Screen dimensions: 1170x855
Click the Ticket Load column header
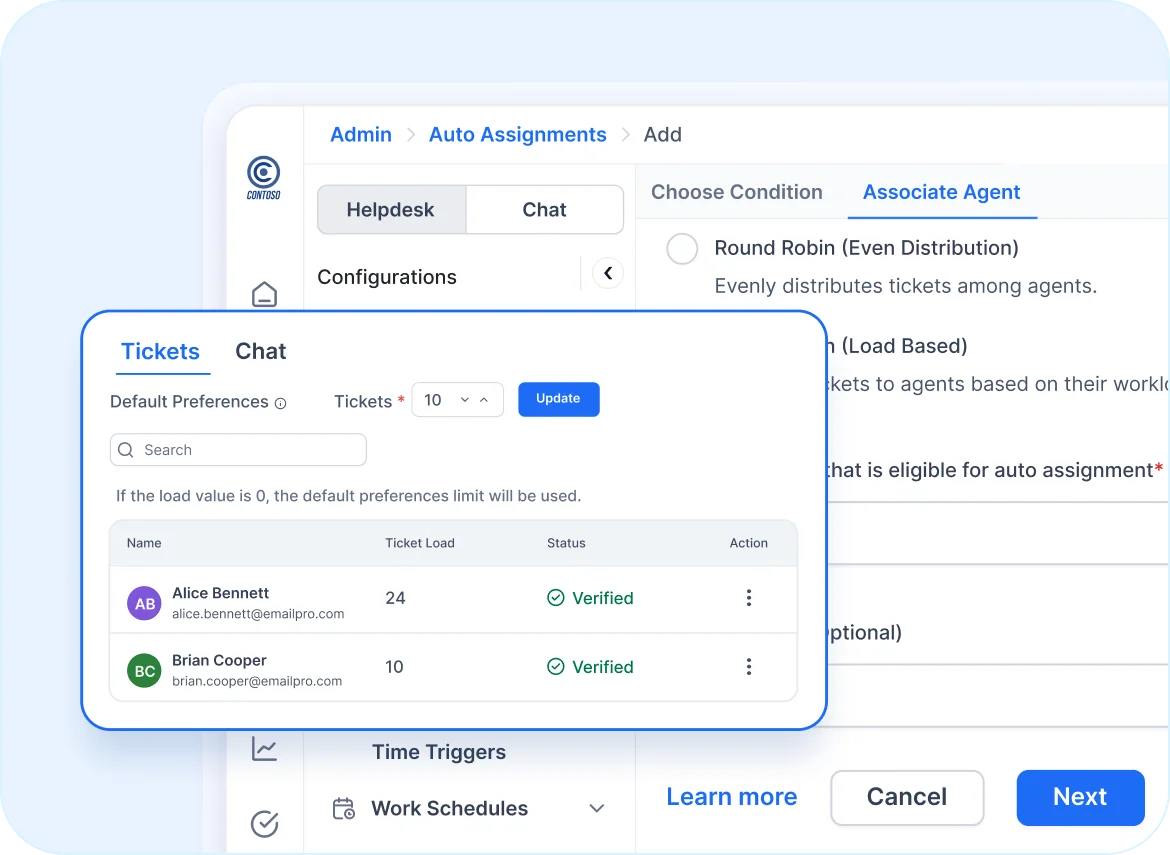click(419, 543)
